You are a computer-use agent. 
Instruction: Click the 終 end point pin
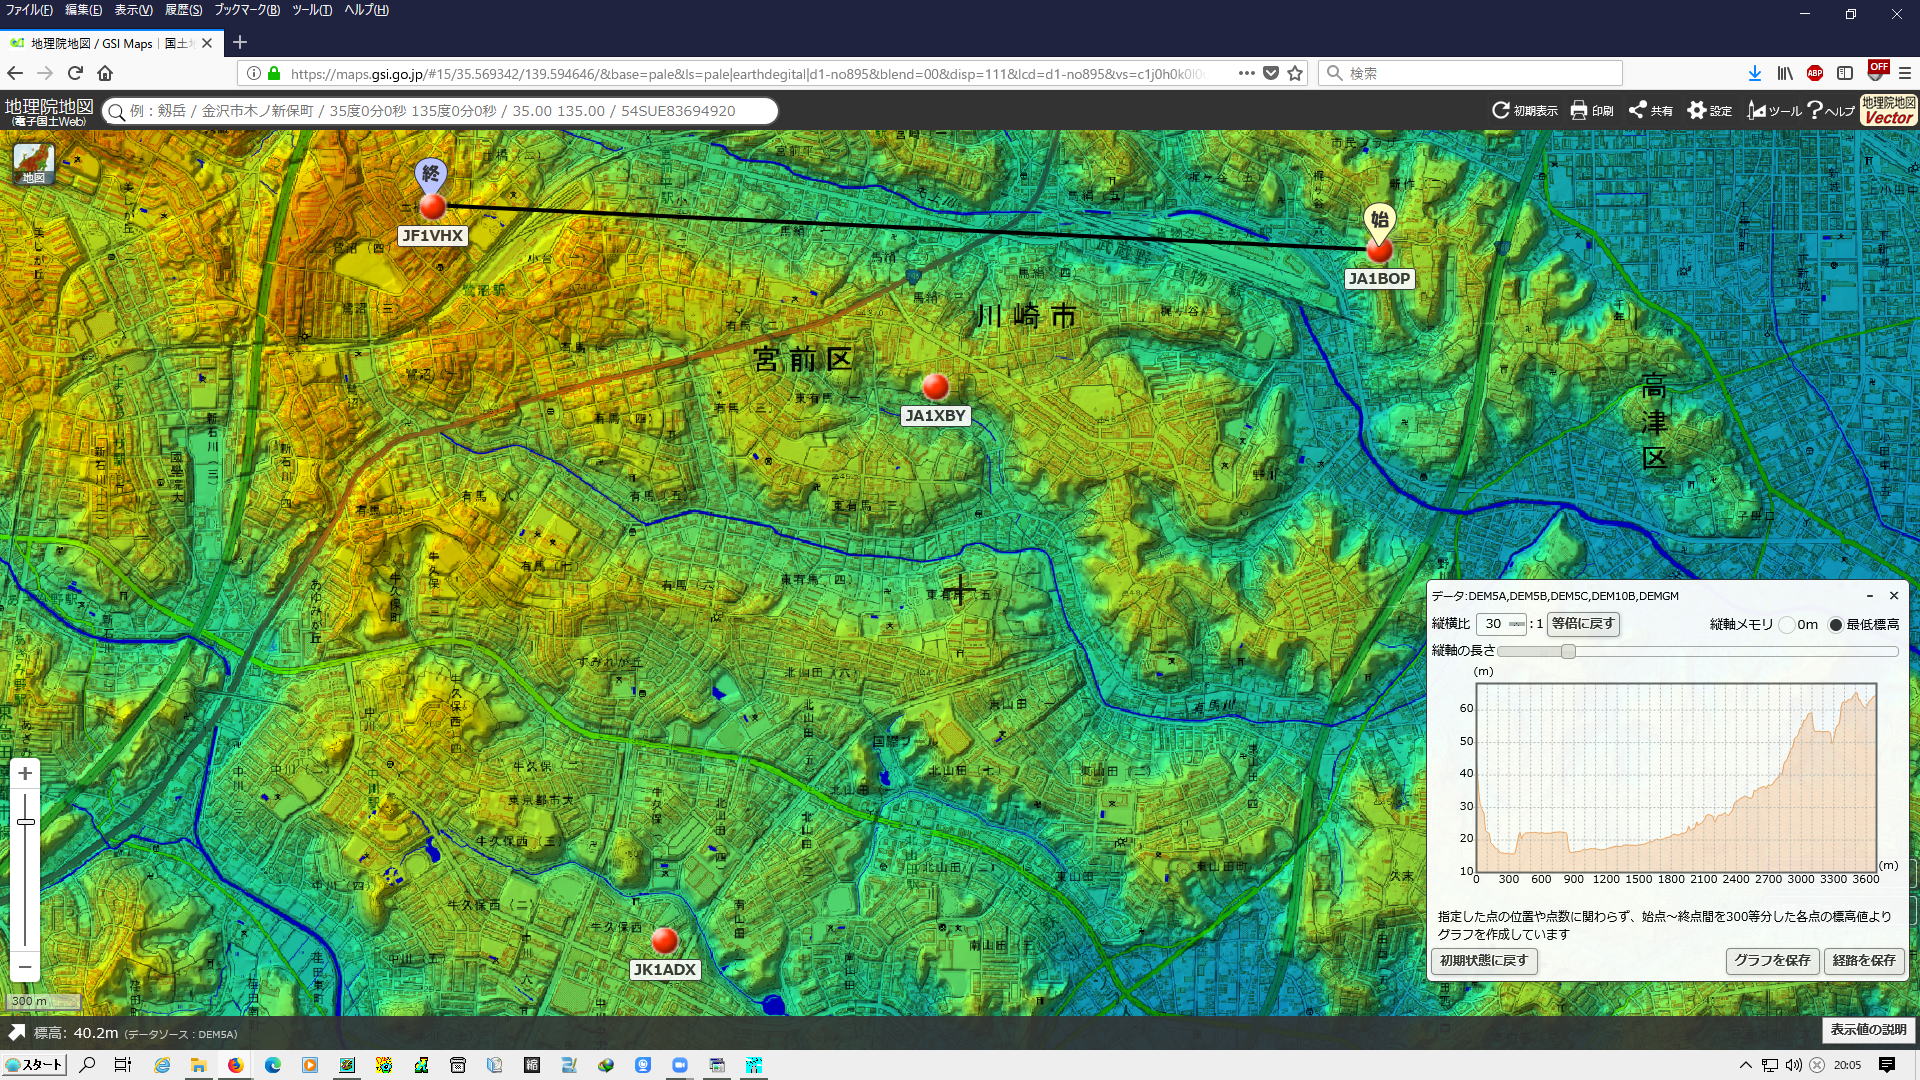(x=430, y=175)
